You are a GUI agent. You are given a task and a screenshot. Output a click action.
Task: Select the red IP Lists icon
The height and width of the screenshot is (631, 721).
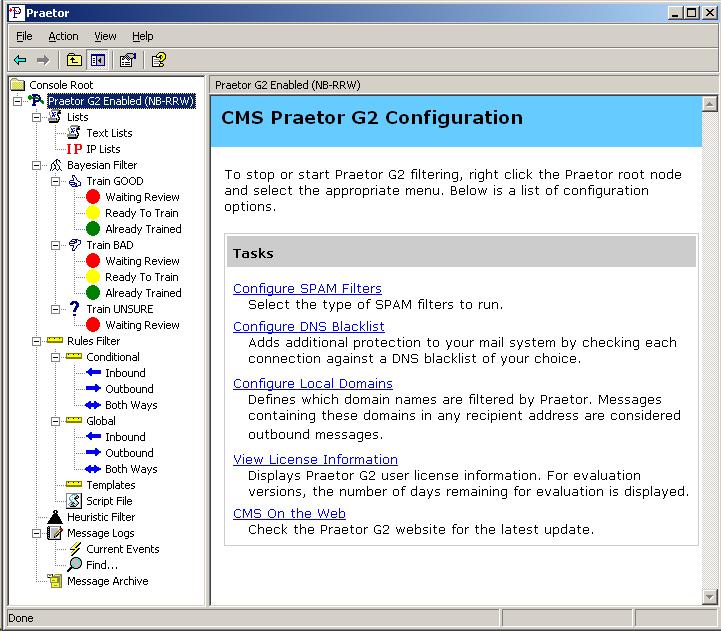point(74,149)
